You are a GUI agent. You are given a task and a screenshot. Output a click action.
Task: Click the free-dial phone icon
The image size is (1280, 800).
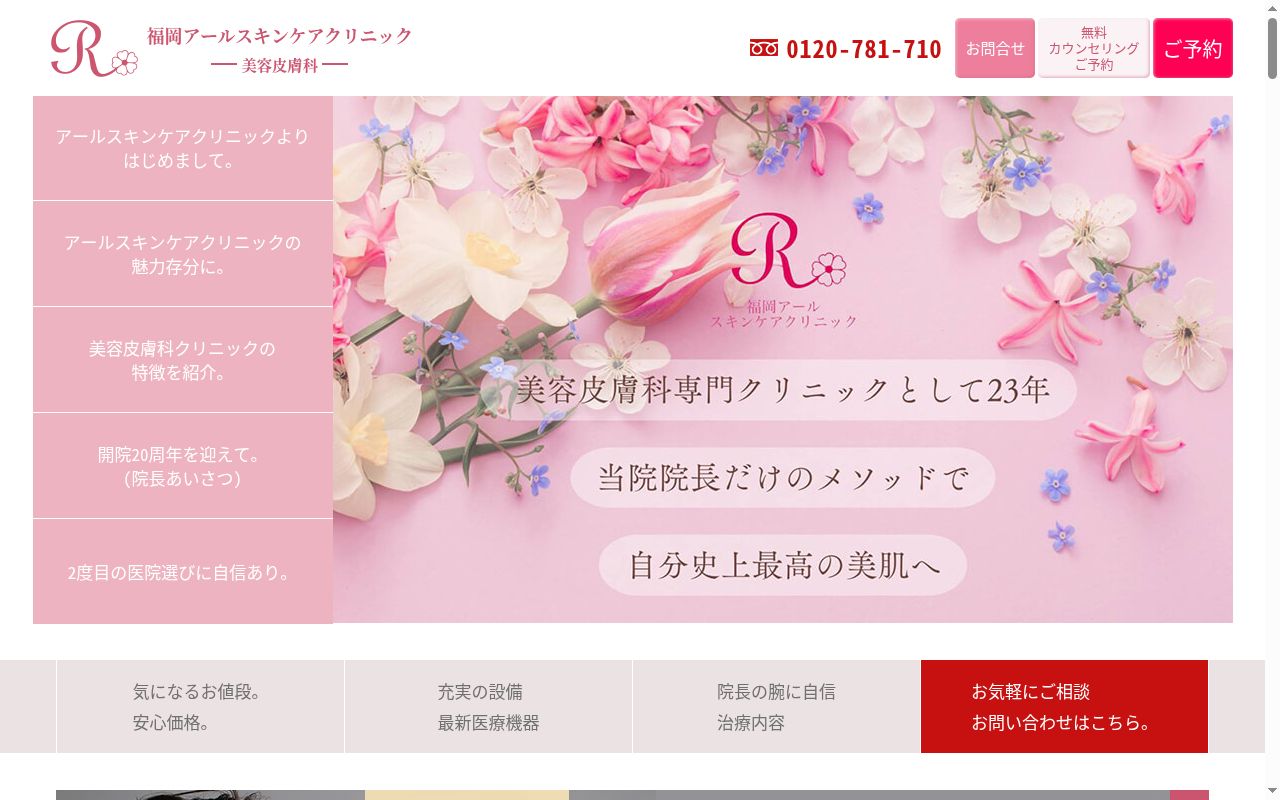[764, 48]
